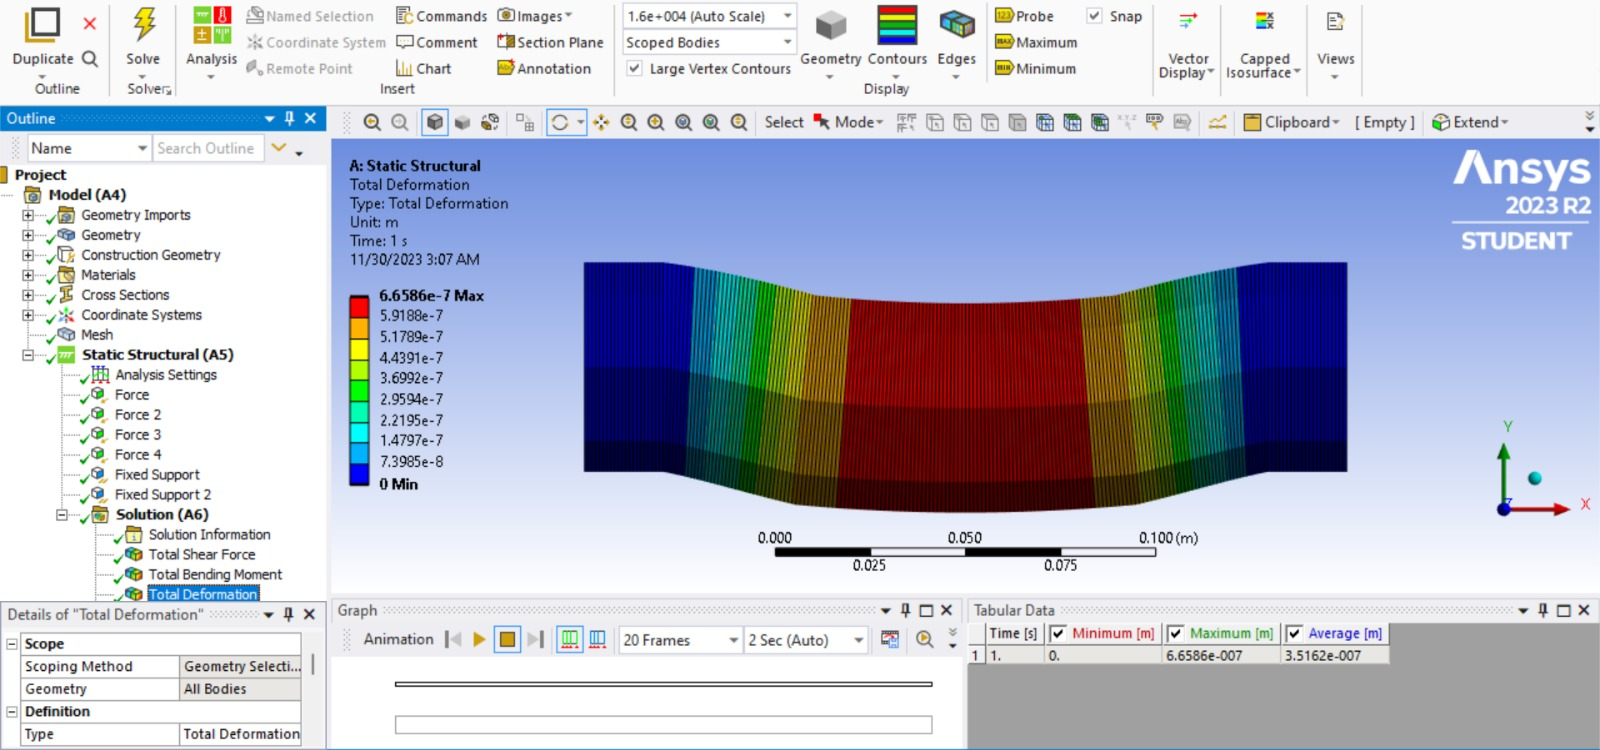Select Total Shear Force result

pyautogui.click(x=202, y=554)
